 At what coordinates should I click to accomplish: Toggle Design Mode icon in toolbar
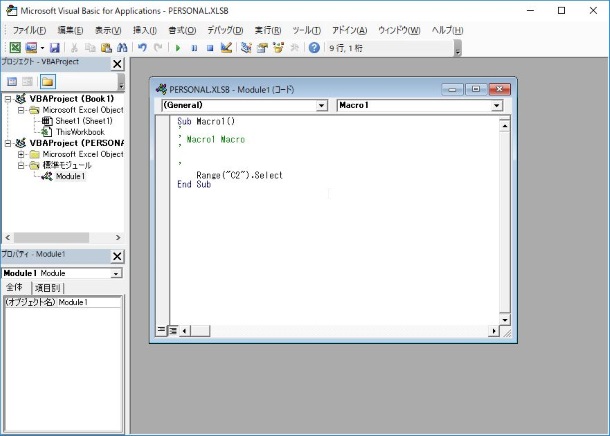click(226, 47)
